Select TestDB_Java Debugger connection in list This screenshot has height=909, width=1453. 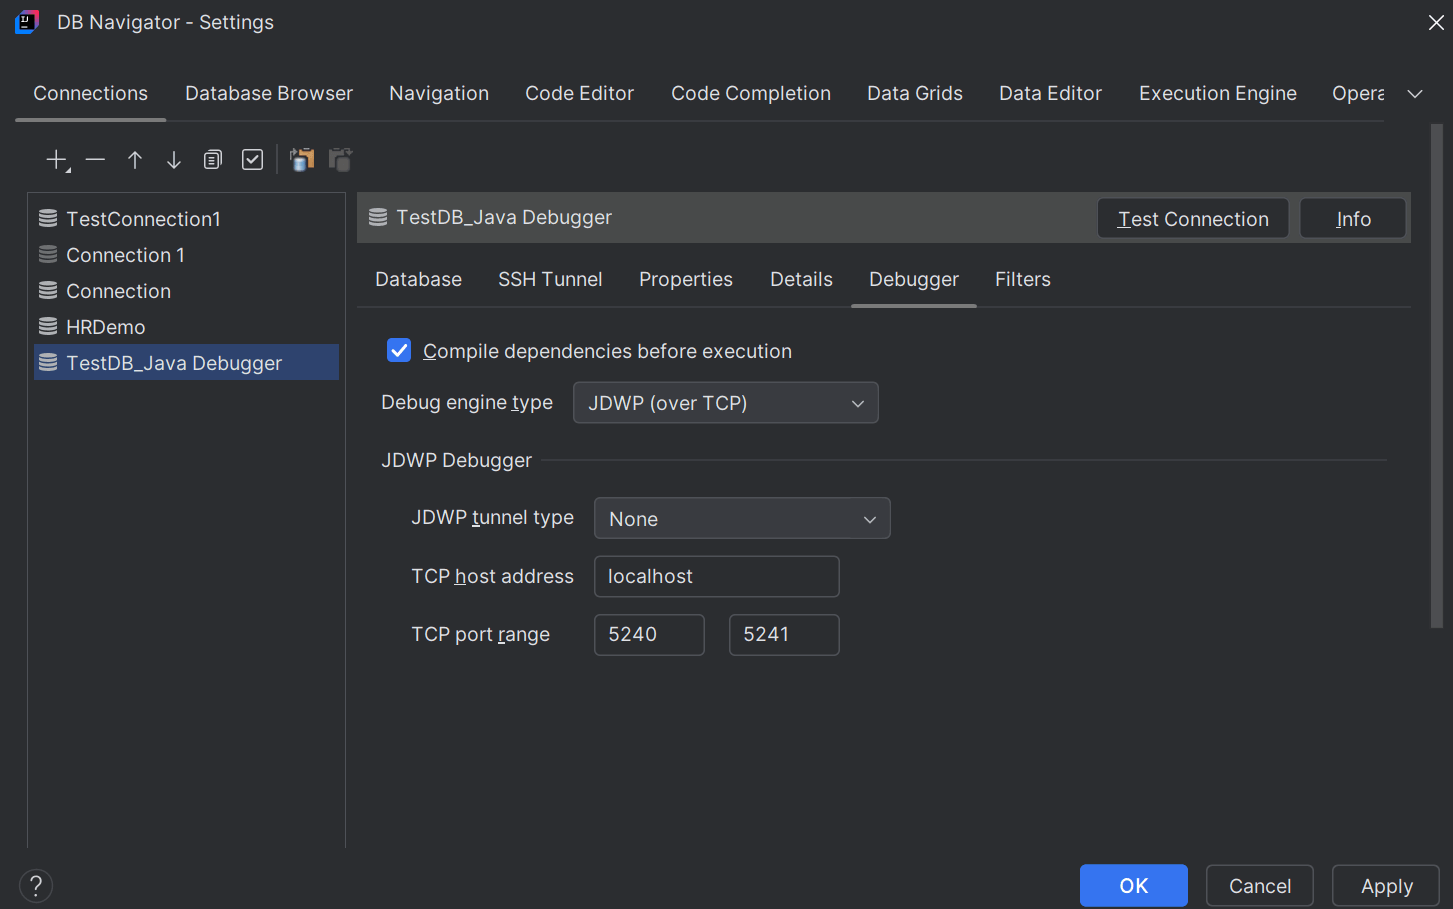186,362
